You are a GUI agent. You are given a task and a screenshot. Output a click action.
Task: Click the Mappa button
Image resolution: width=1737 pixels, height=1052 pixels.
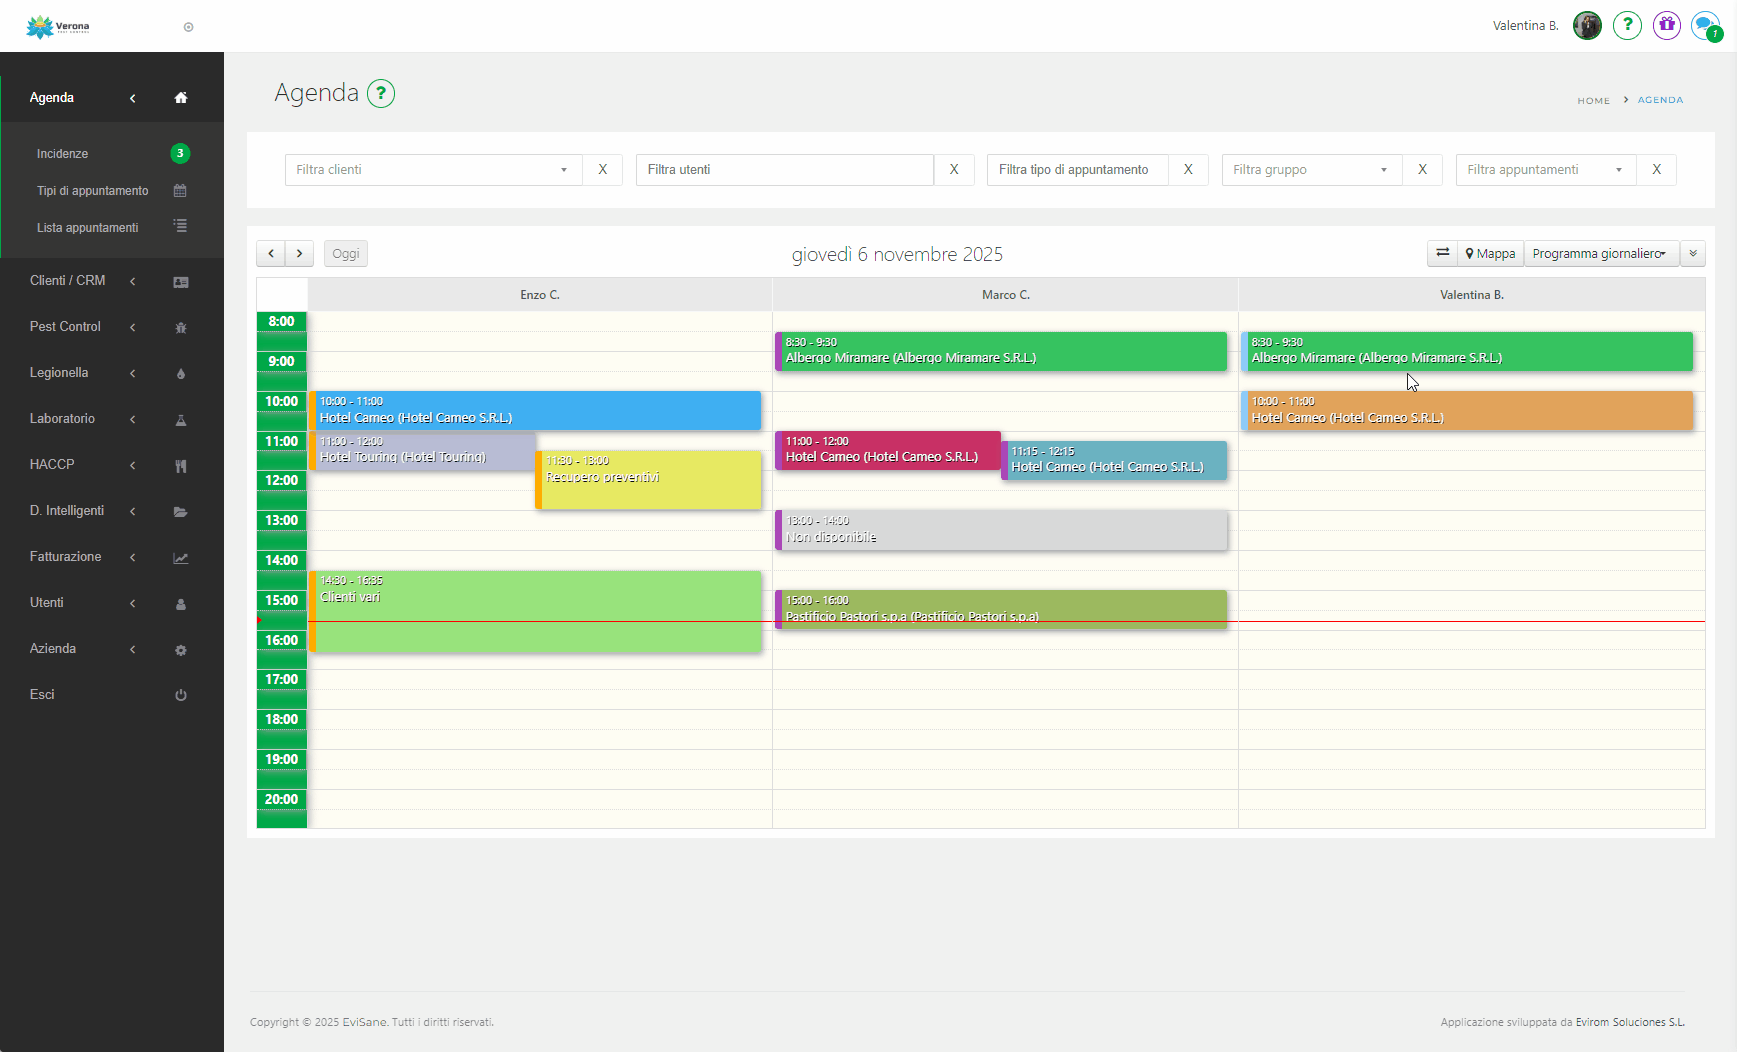coord(1490,254)
